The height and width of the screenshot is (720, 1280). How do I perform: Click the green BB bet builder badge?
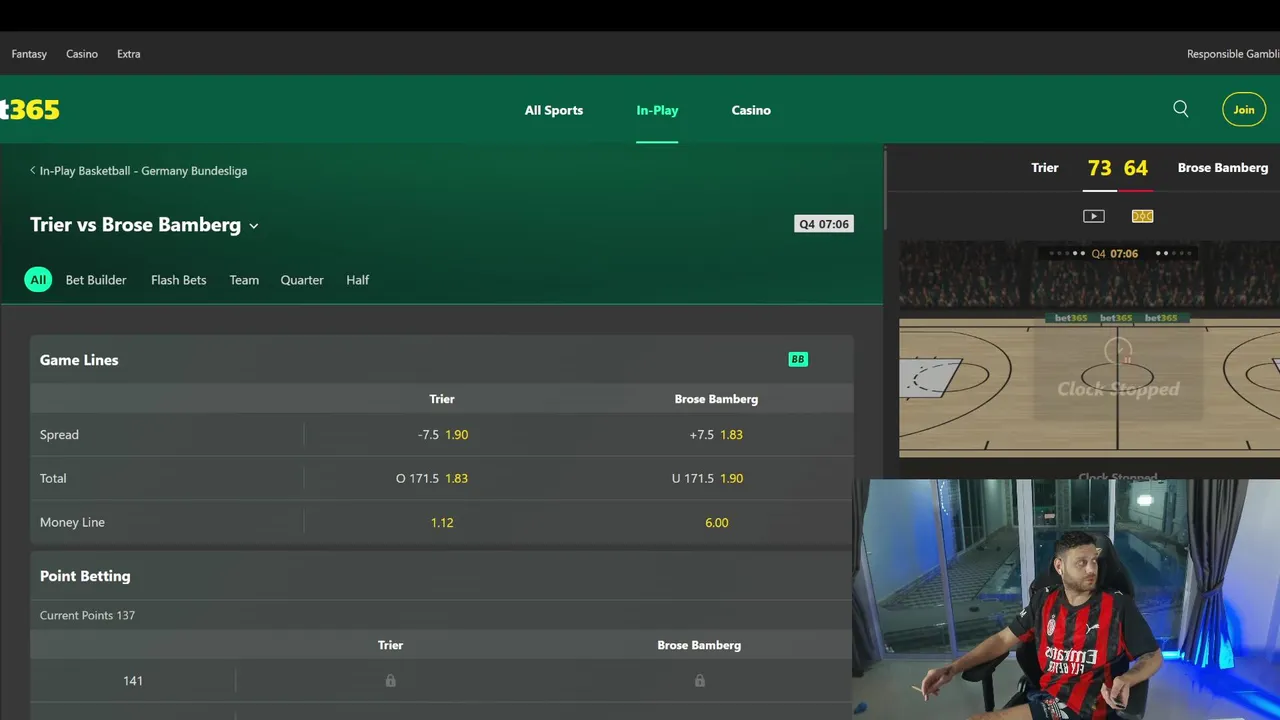(x=798, y=360)
